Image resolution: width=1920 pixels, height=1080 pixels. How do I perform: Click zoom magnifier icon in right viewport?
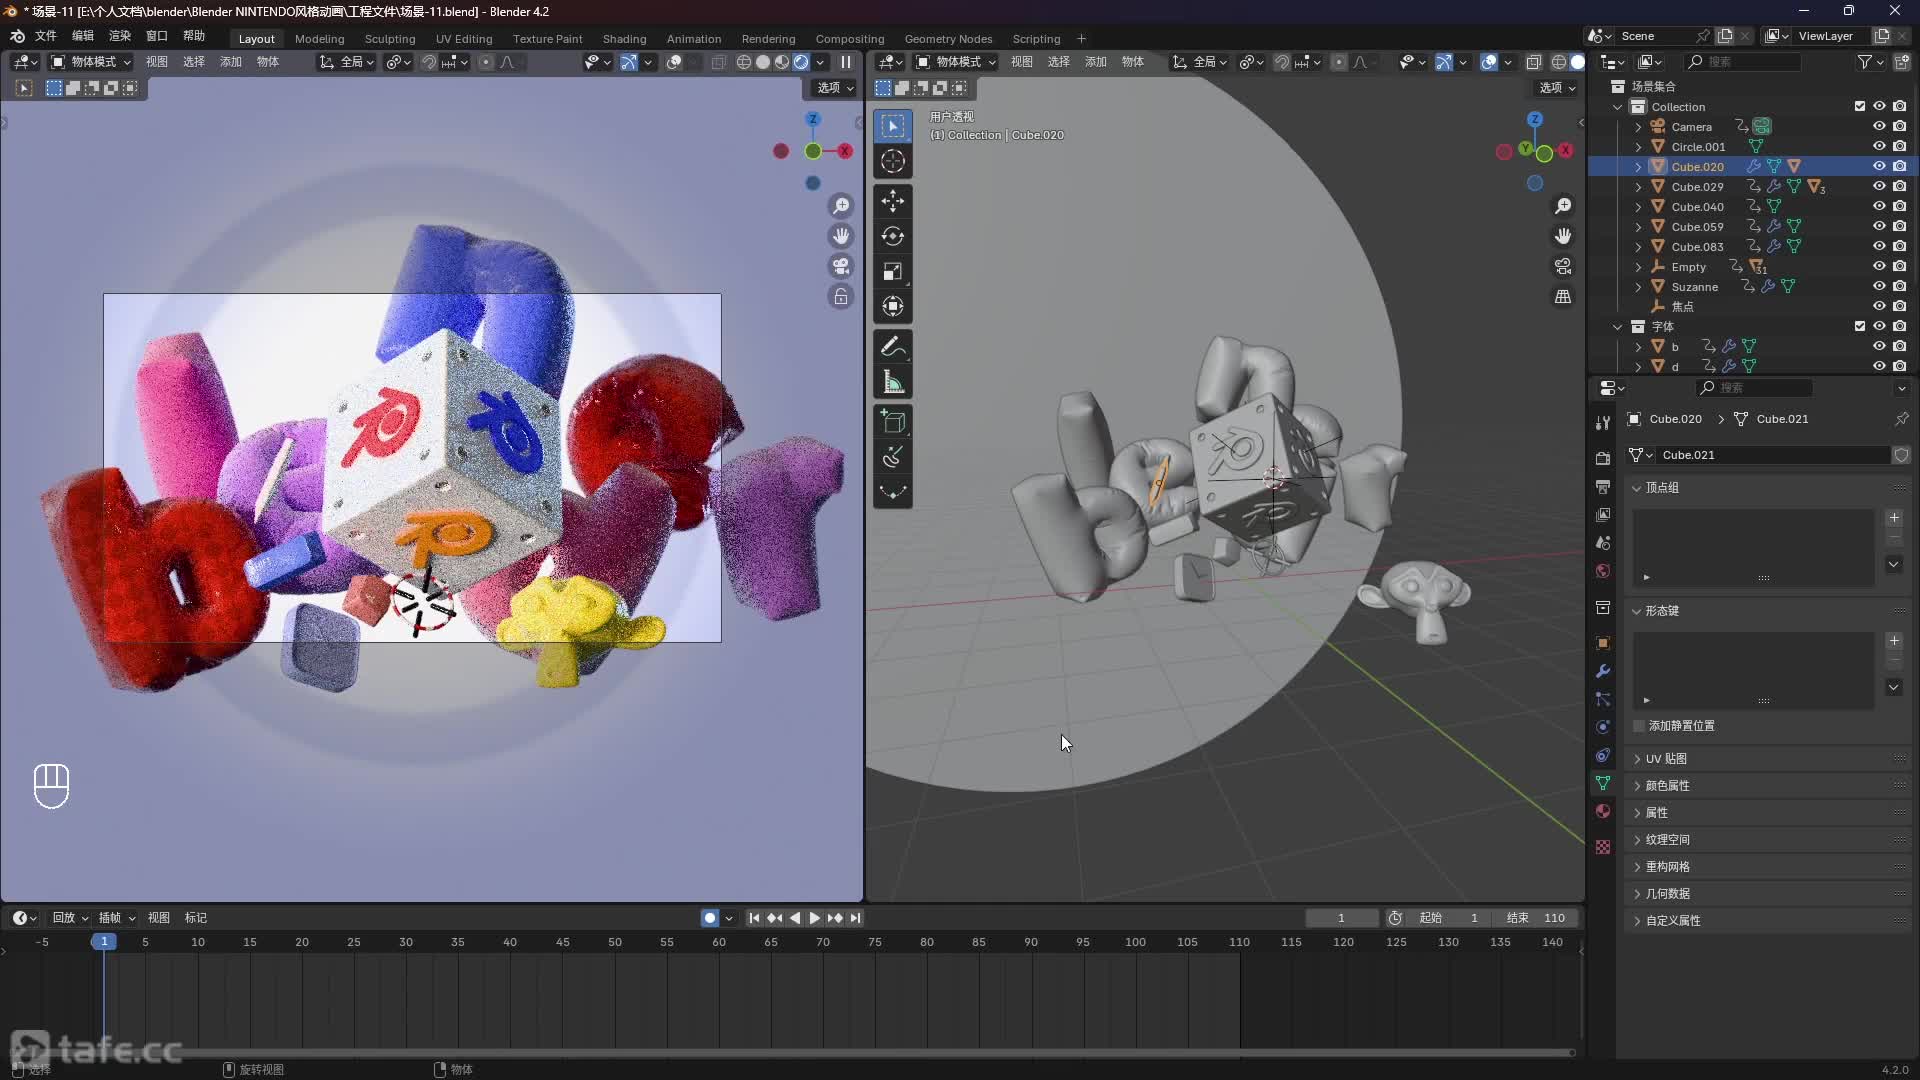[x=1562, y=206]
